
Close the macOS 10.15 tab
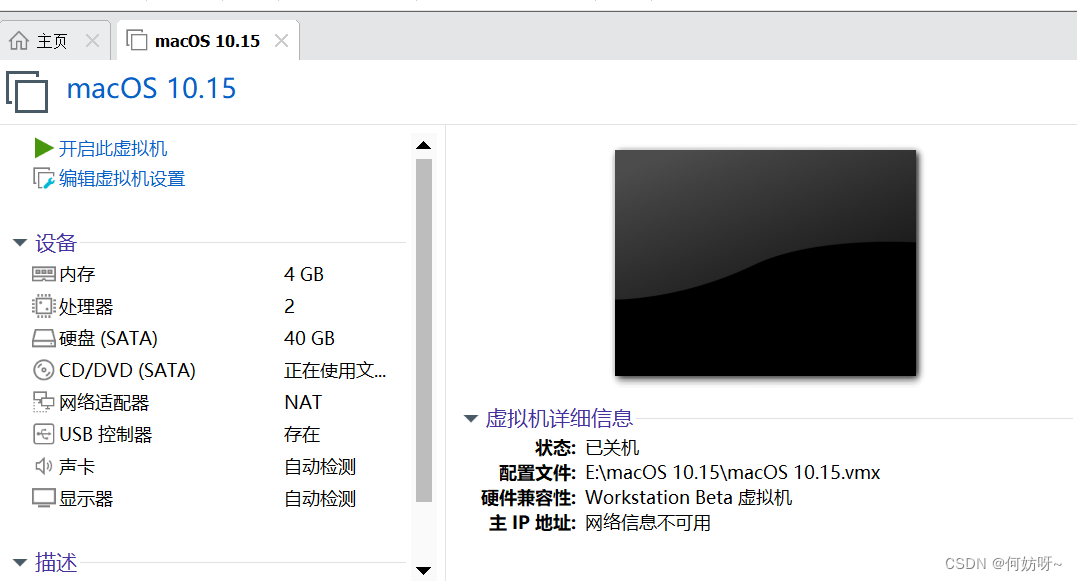[x=281, y=41]
